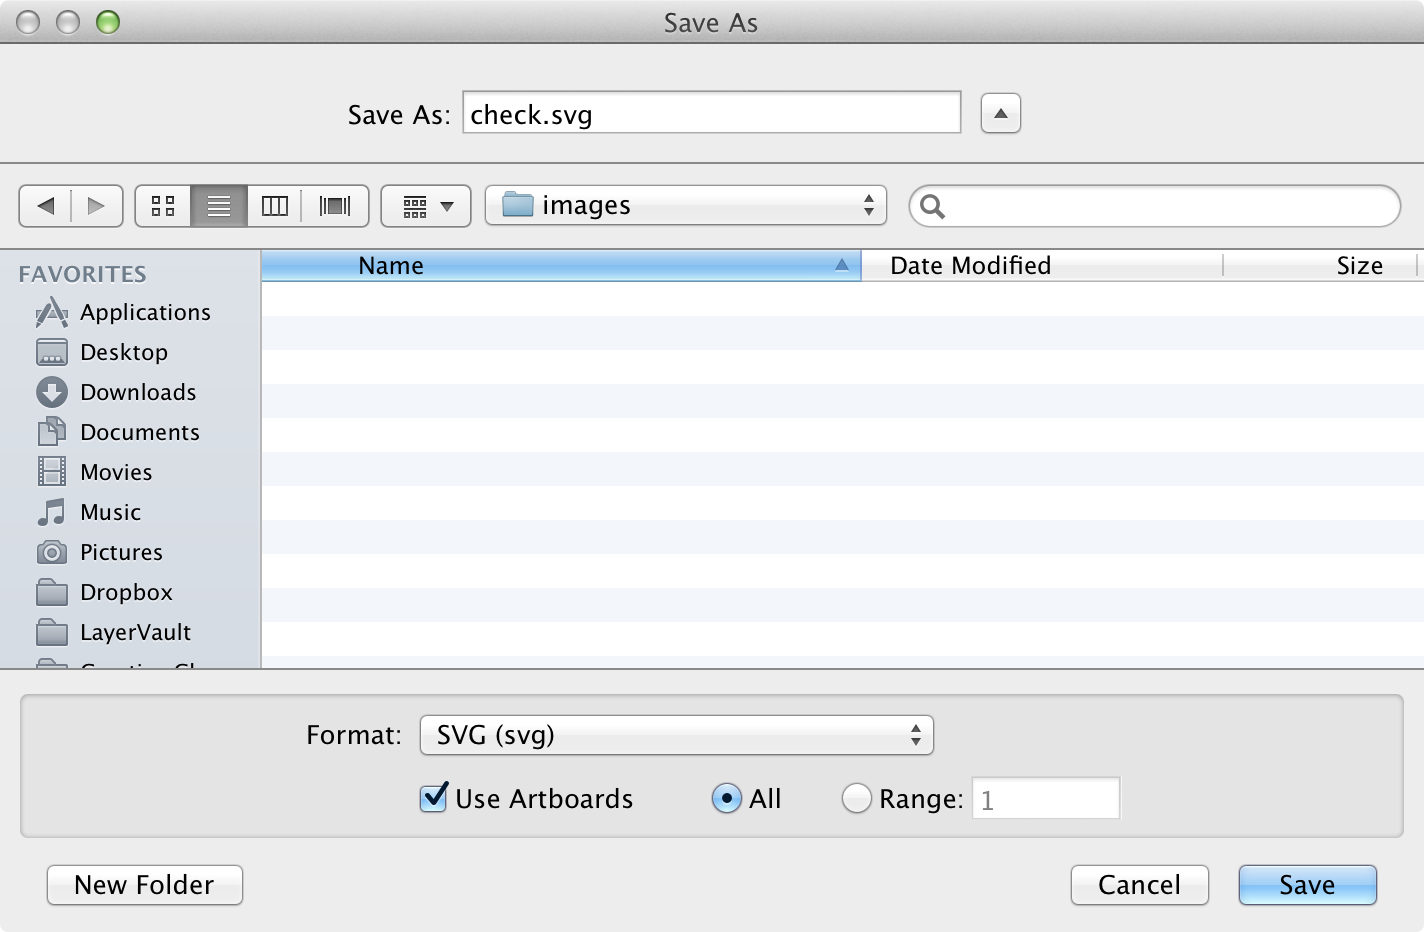Edit the Save As filename field
The width and height of the screenshot is (1424, 932).
pos(712,113)
